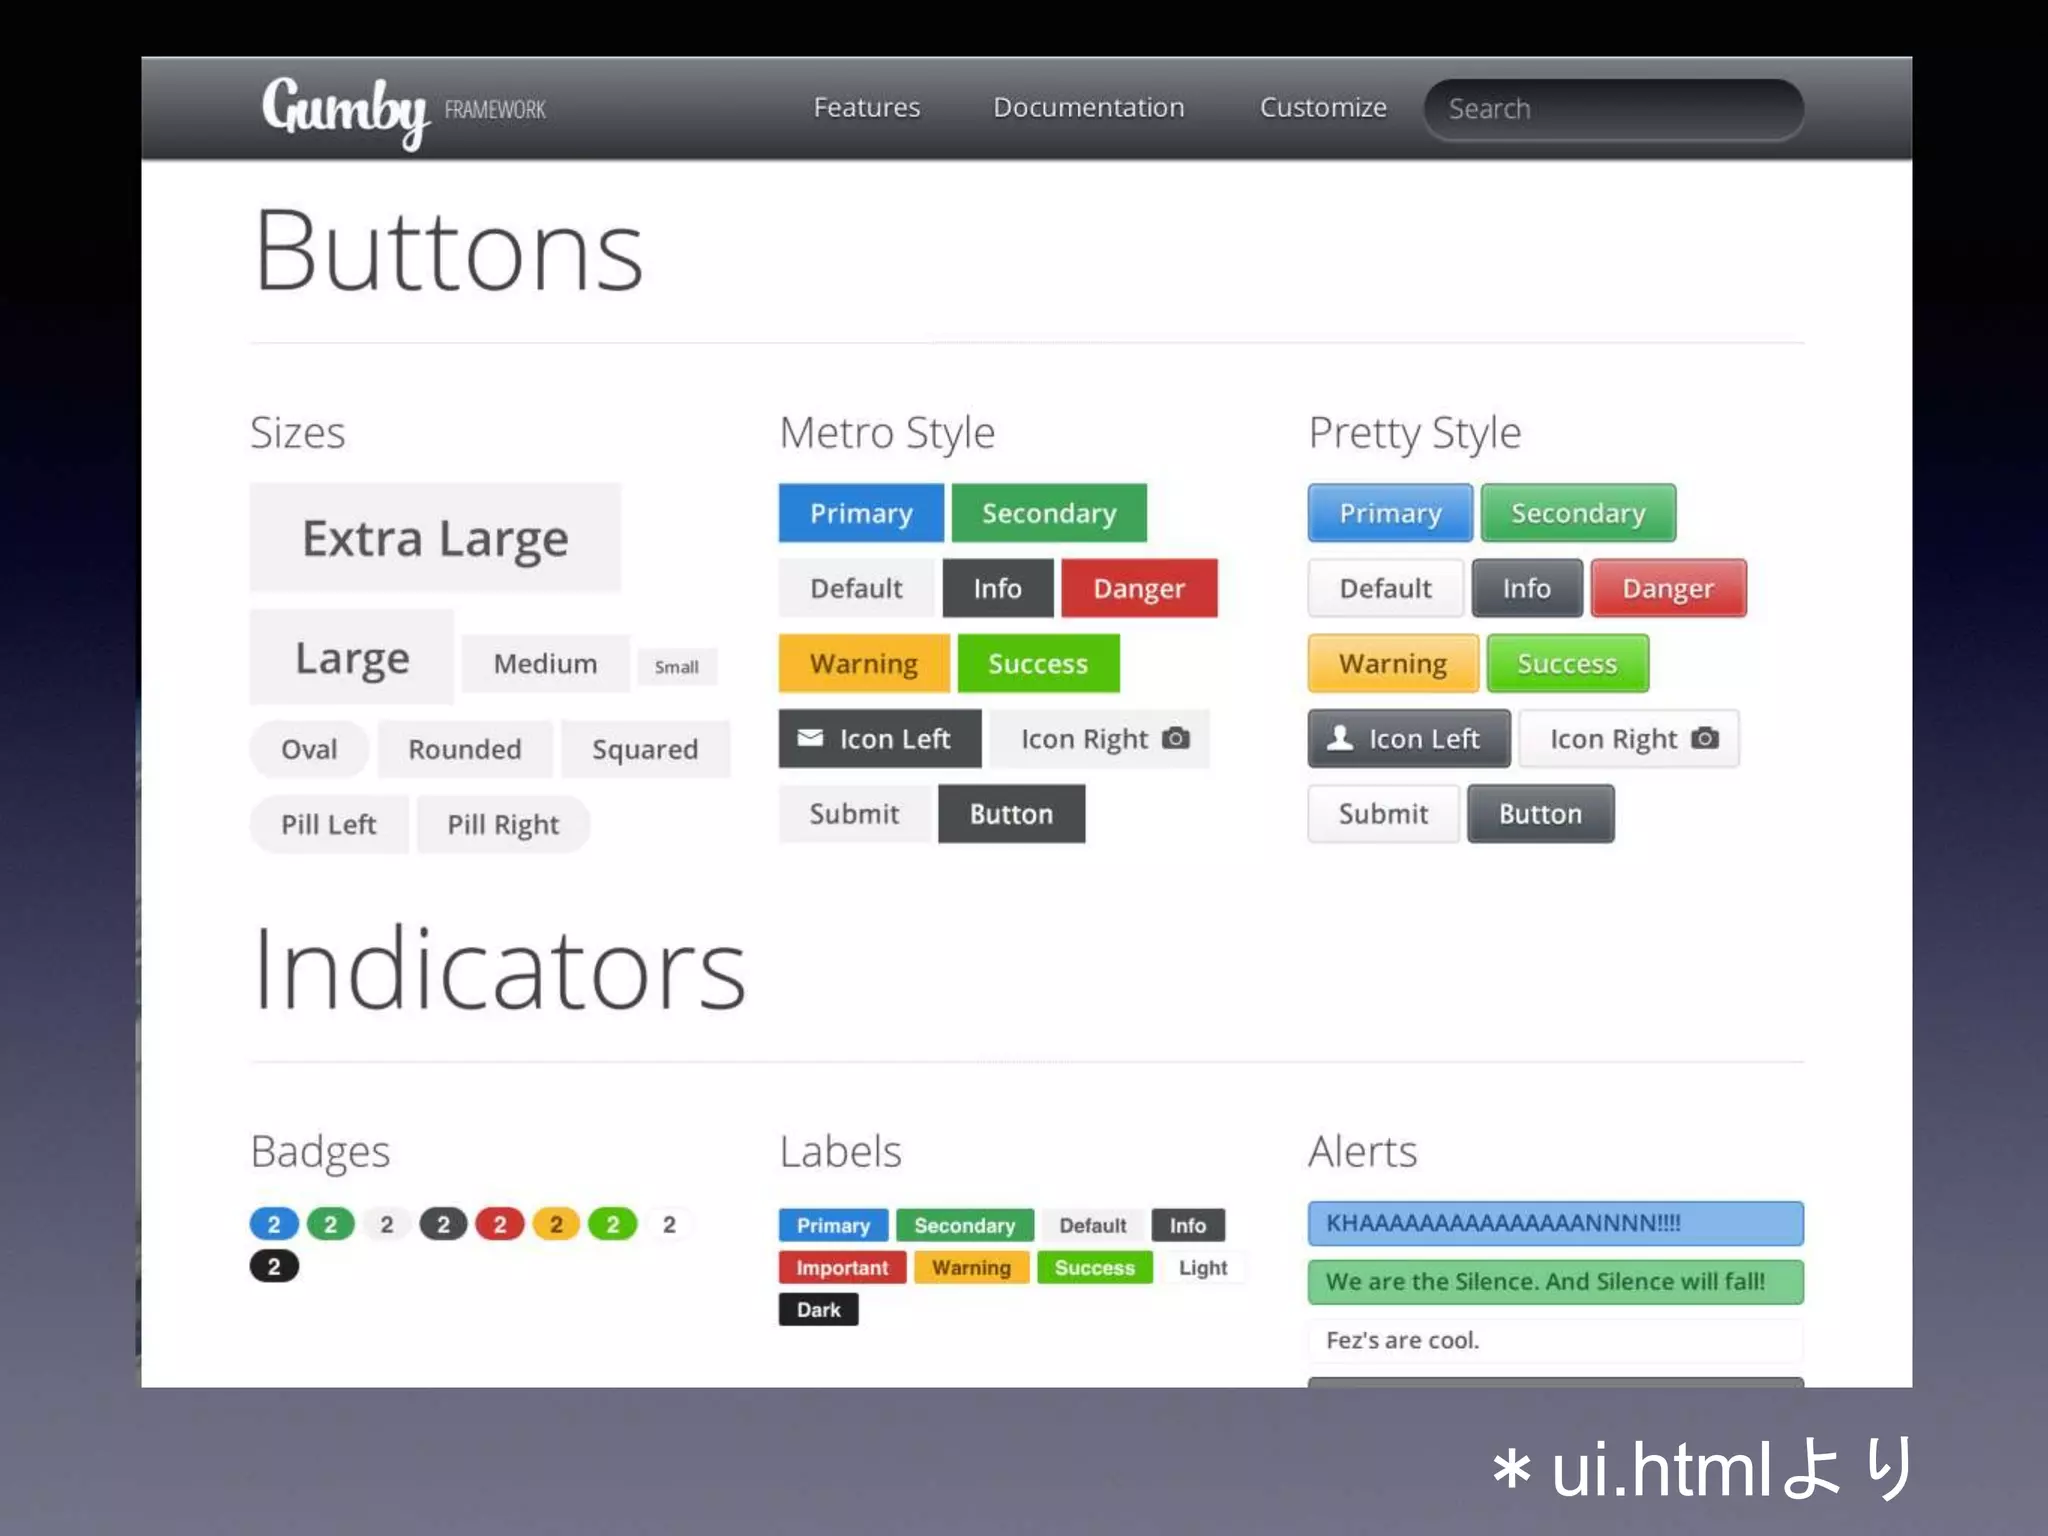Click the Metro Icon Left envelope button
Screen dimensions: 2048x1536
click(x=879, y=739)
